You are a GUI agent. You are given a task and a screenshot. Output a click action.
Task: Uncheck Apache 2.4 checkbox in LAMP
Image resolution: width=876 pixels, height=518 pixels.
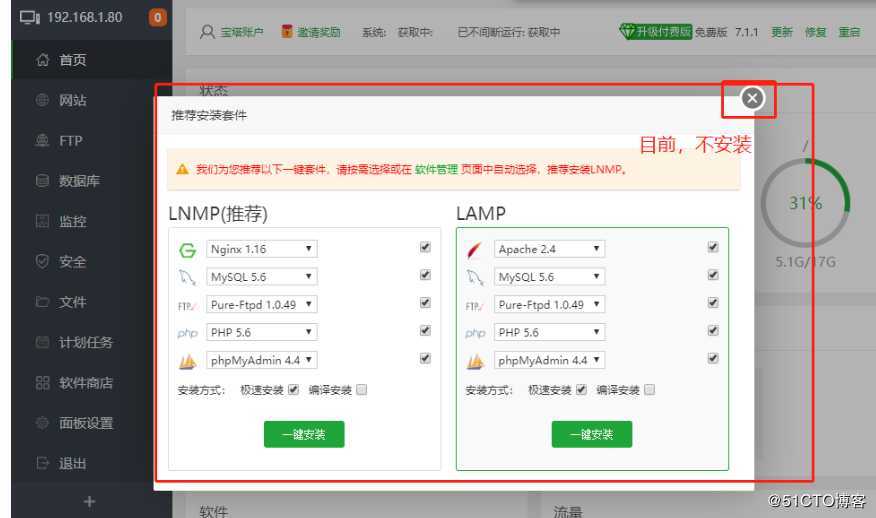click(713, 247)
